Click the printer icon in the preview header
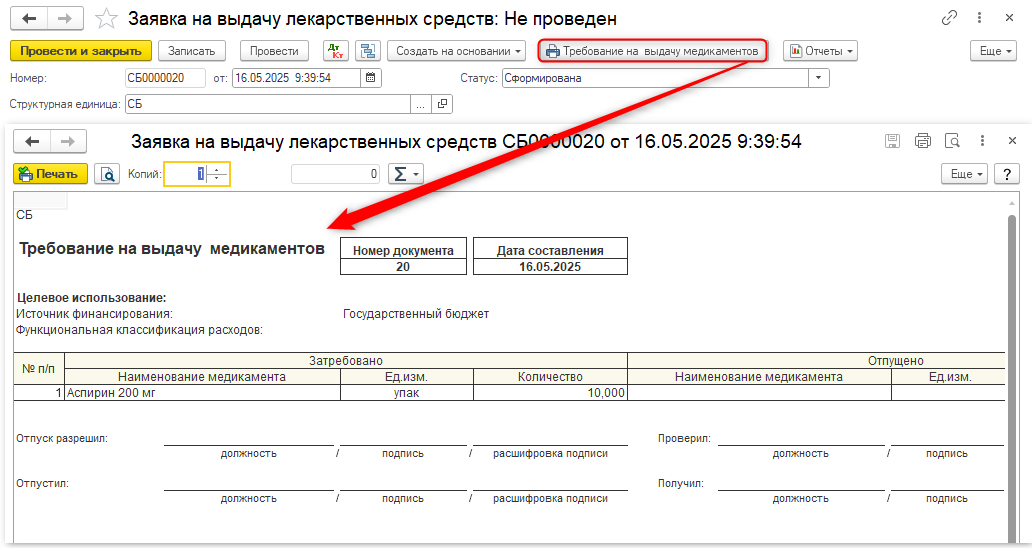1032x548 pixels. point(923,141)
